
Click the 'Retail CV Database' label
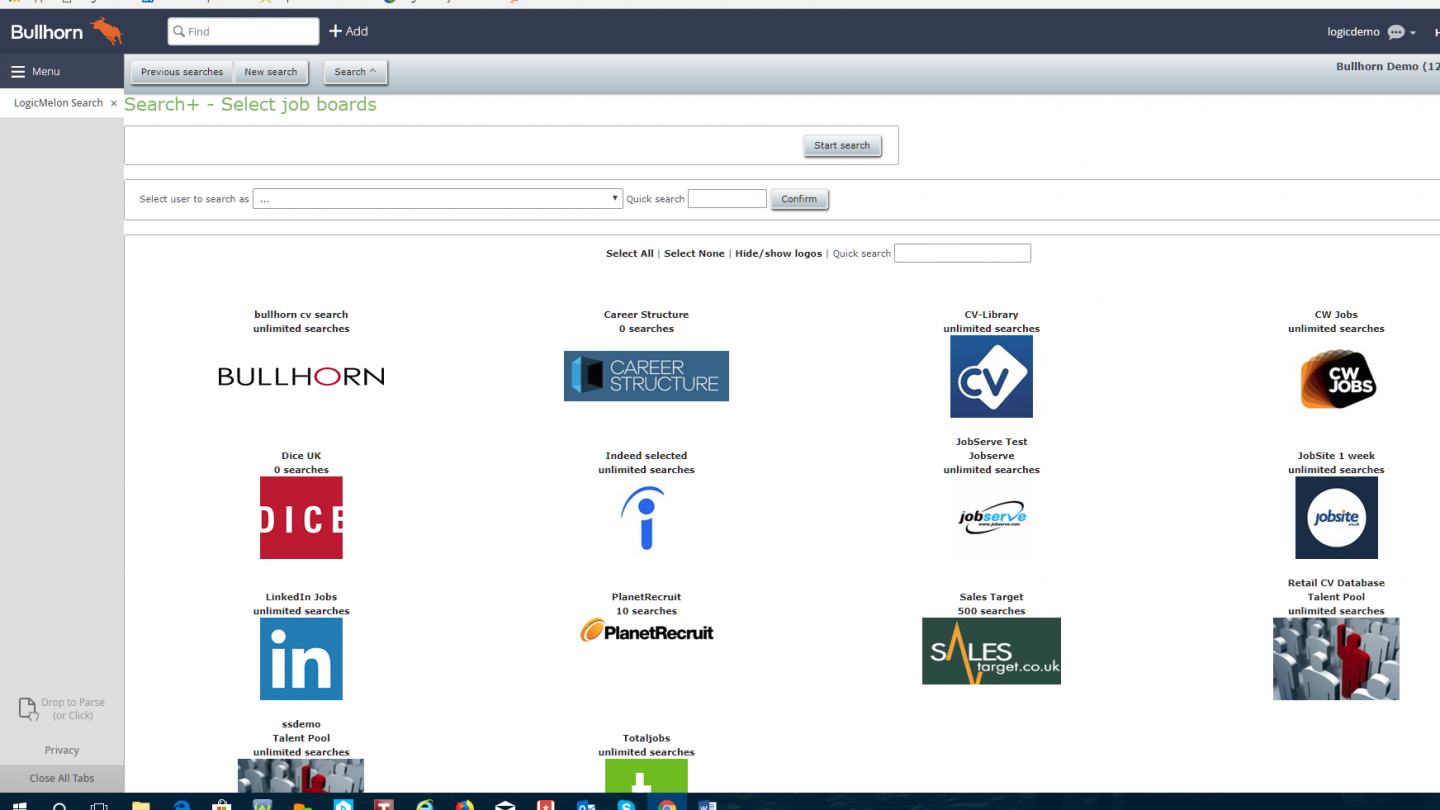[x=1336, y=583]
